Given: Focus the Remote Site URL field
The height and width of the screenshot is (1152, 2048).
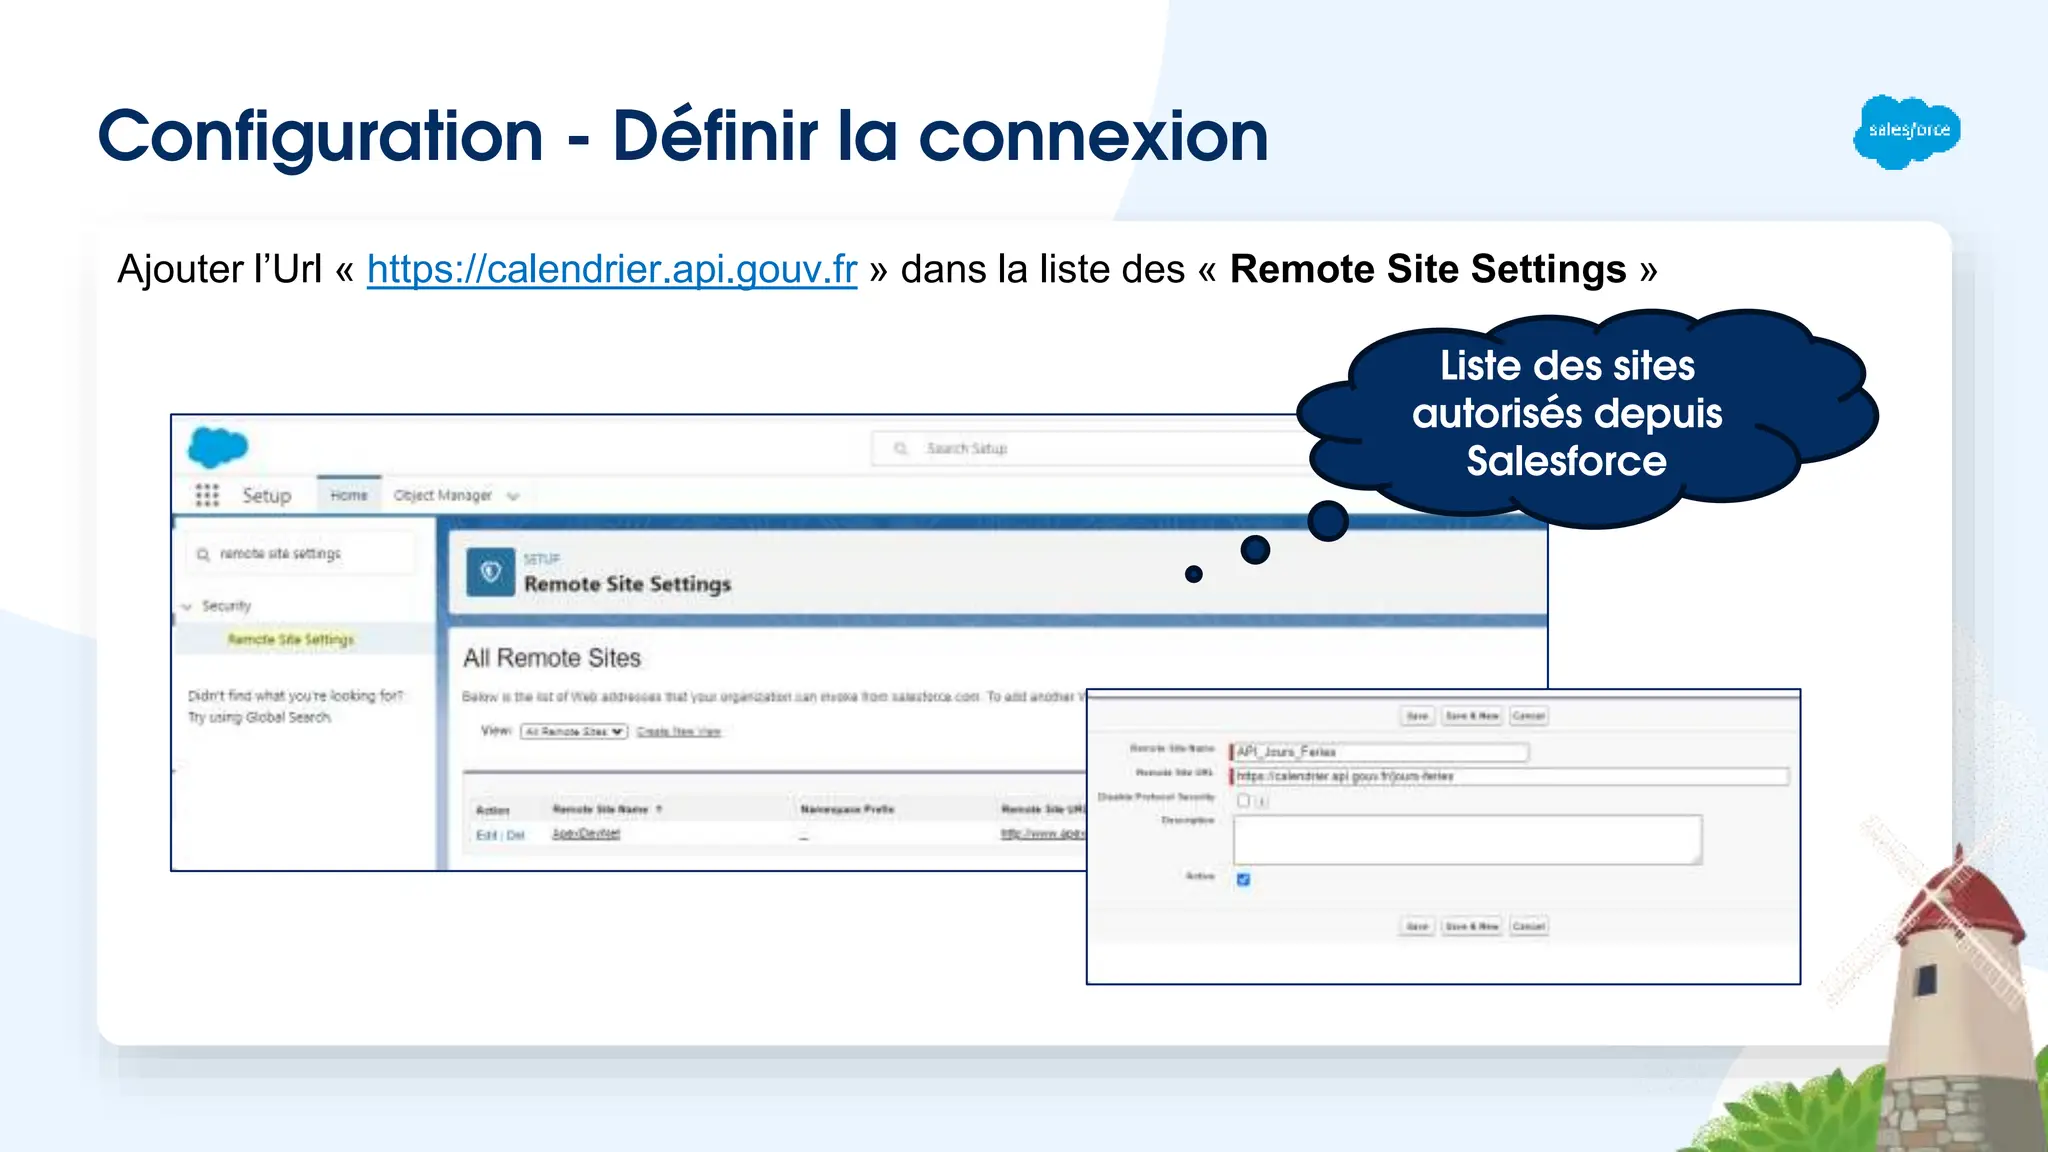Looking at the screenshot, I should pos(1510,776).
